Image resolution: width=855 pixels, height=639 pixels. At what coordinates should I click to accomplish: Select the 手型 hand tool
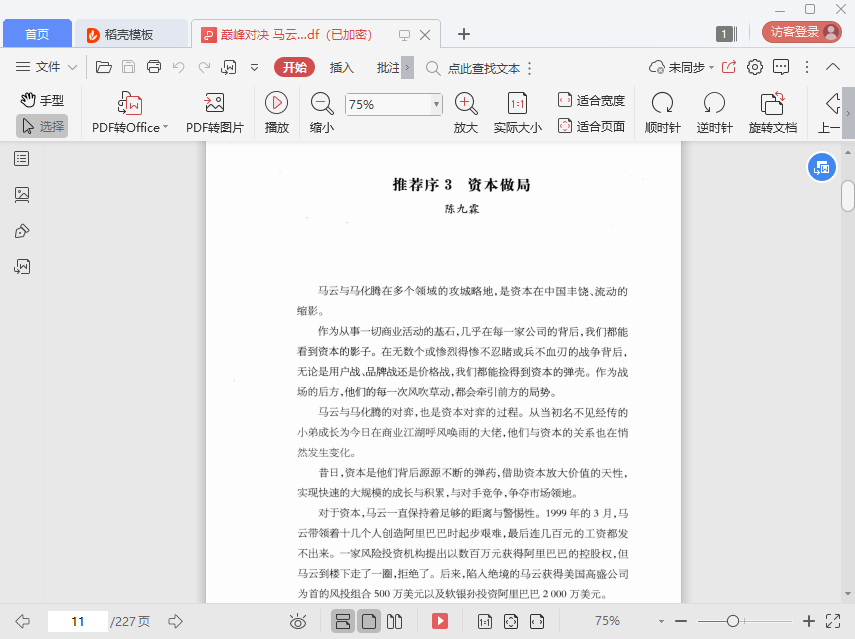click(42, 100)
